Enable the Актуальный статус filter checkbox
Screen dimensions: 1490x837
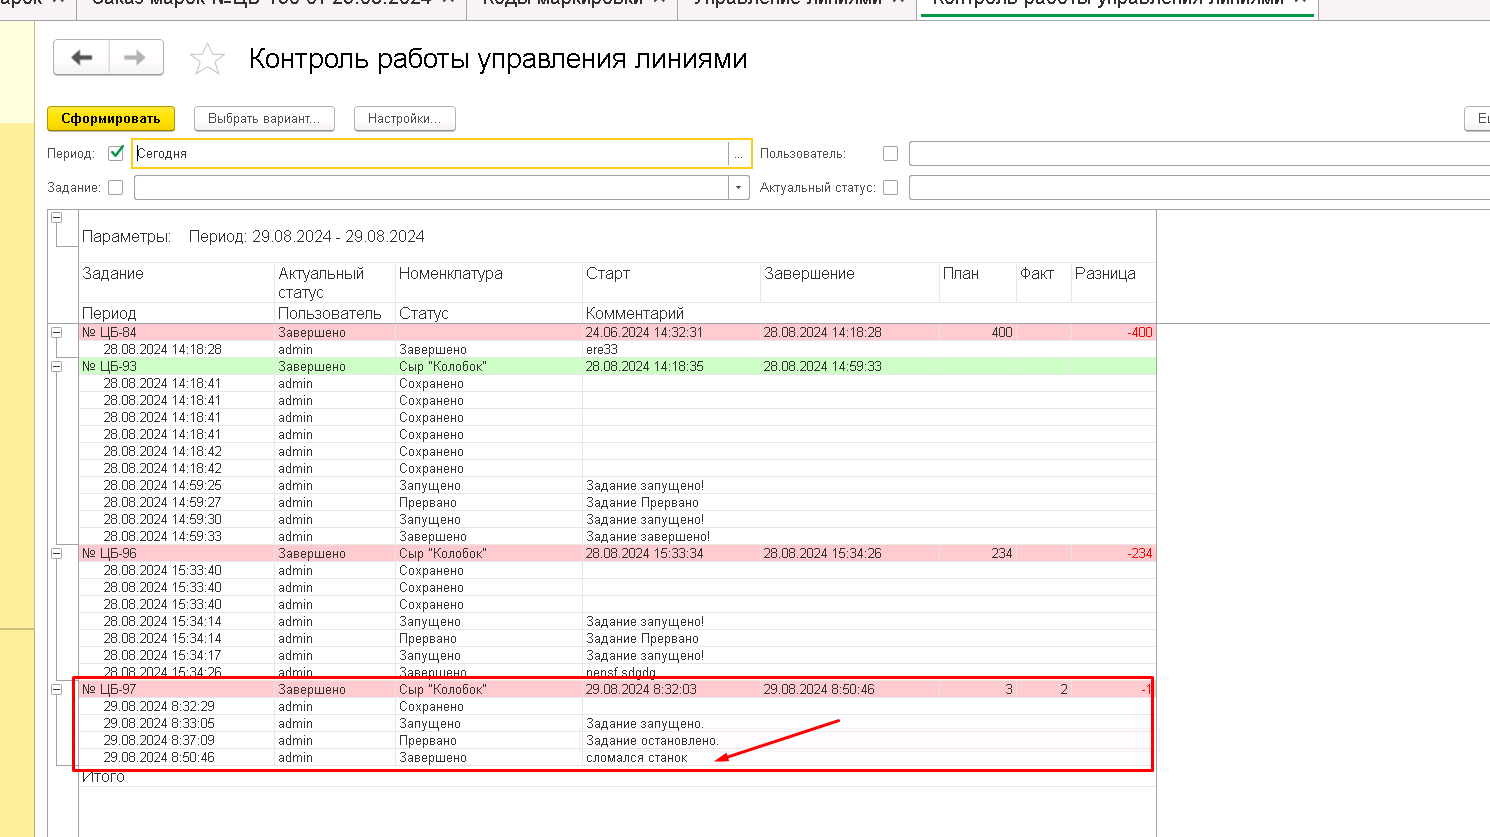890,187
